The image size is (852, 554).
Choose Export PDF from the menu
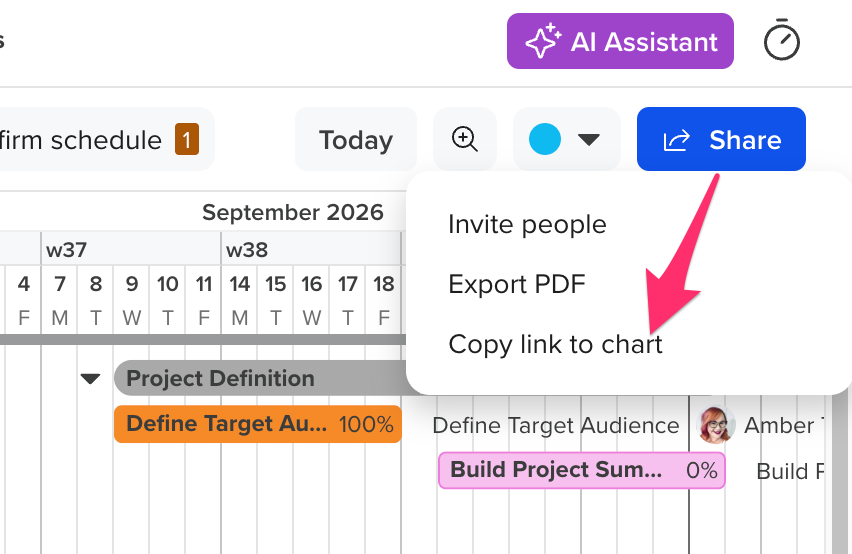[x=517, y=284]
